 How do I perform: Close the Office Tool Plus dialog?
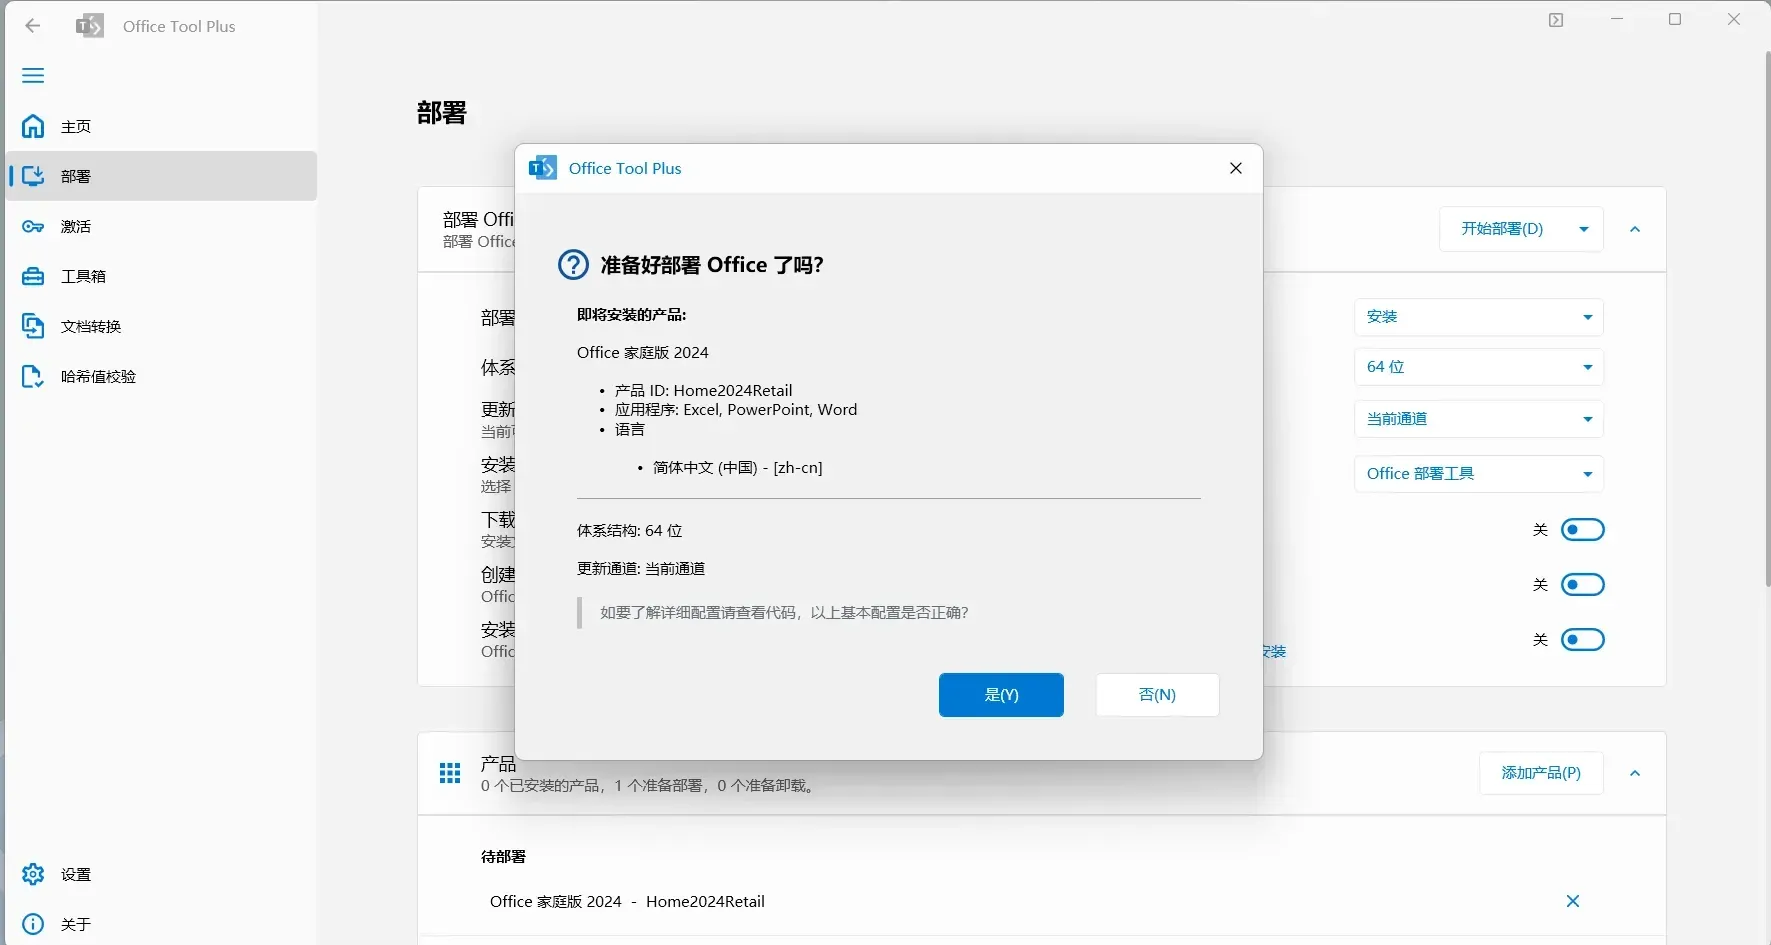pyautogui.click(x=1236, y=168)
